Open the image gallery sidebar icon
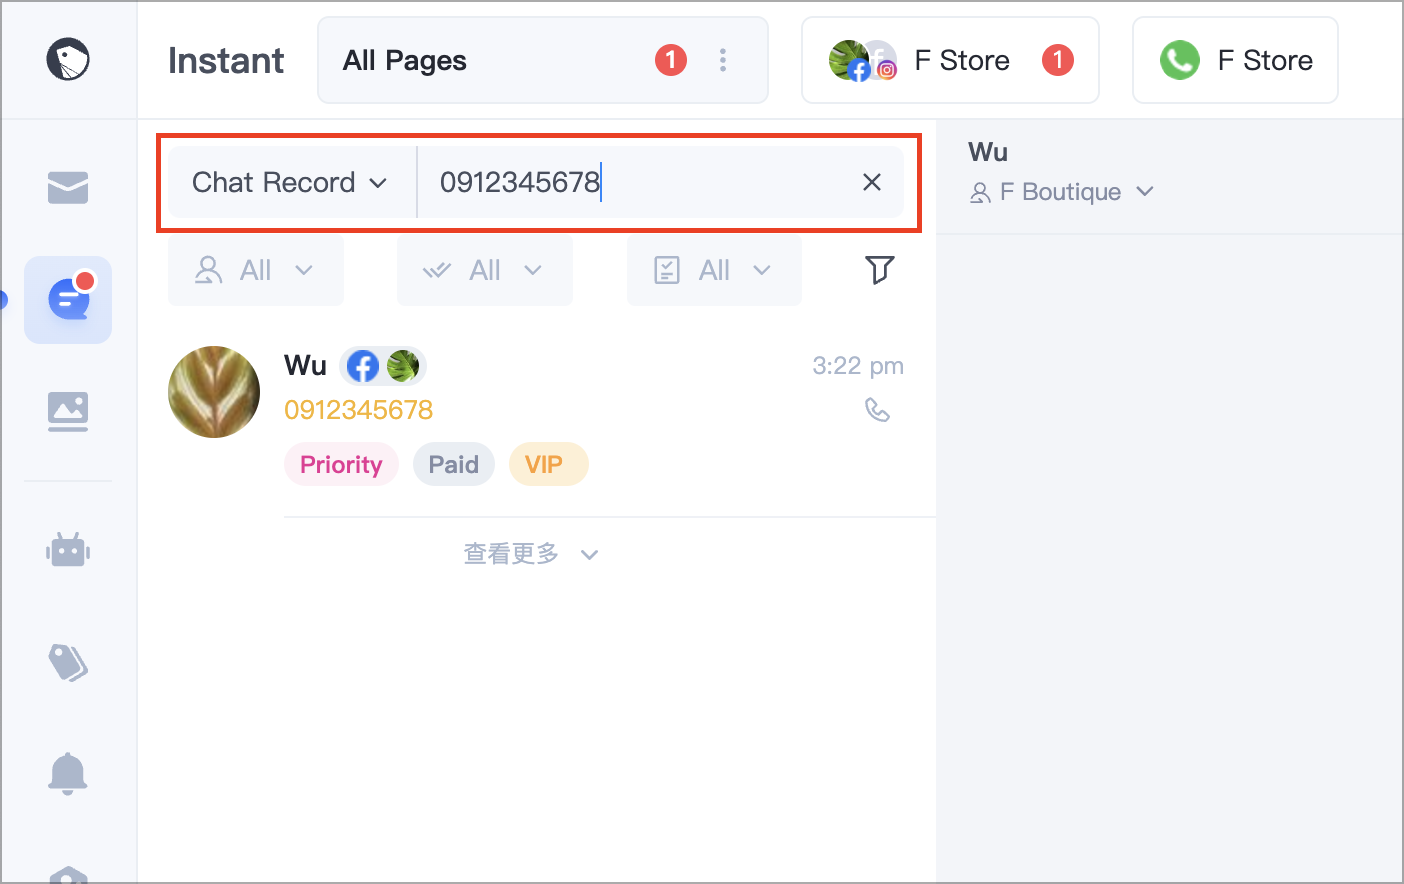Viewport: 1404px width, 884px height. click(x=68, y=411)
